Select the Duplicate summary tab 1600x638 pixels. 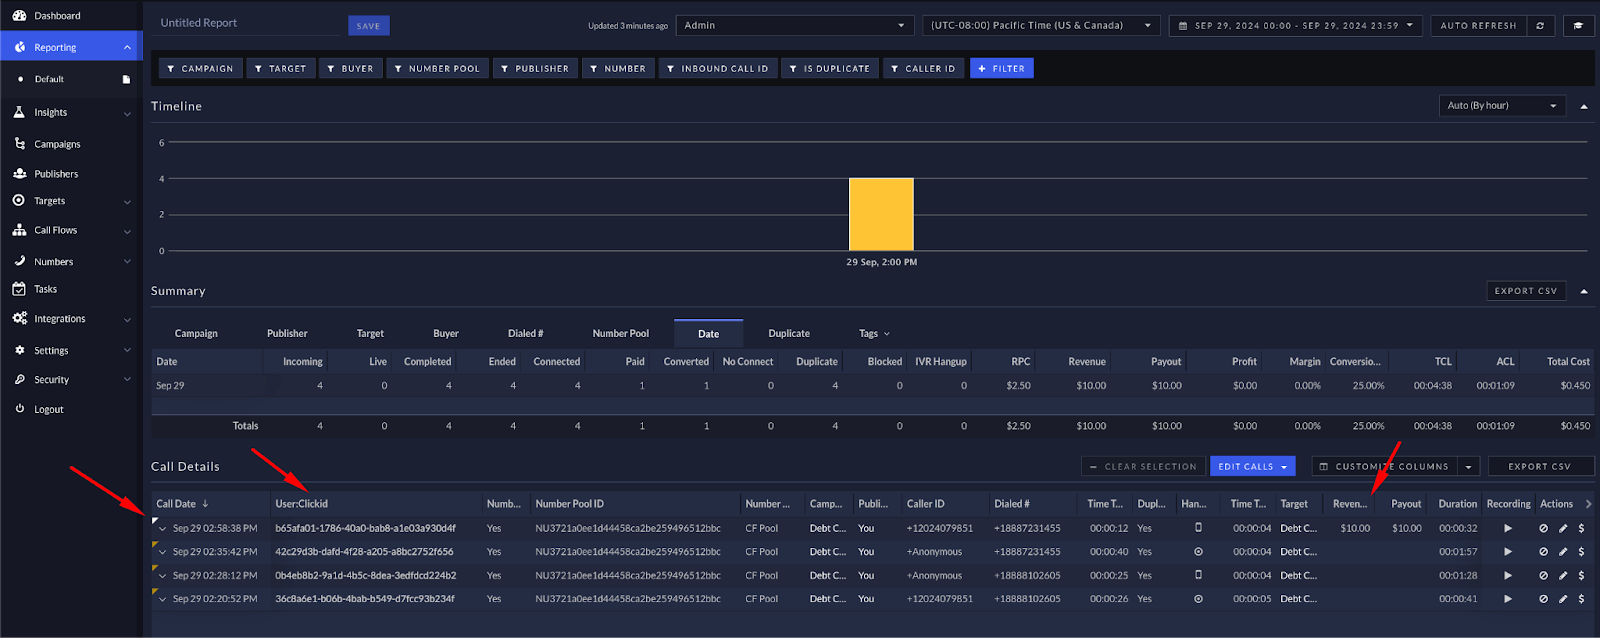pyautogui.click(x=789, y=334)
